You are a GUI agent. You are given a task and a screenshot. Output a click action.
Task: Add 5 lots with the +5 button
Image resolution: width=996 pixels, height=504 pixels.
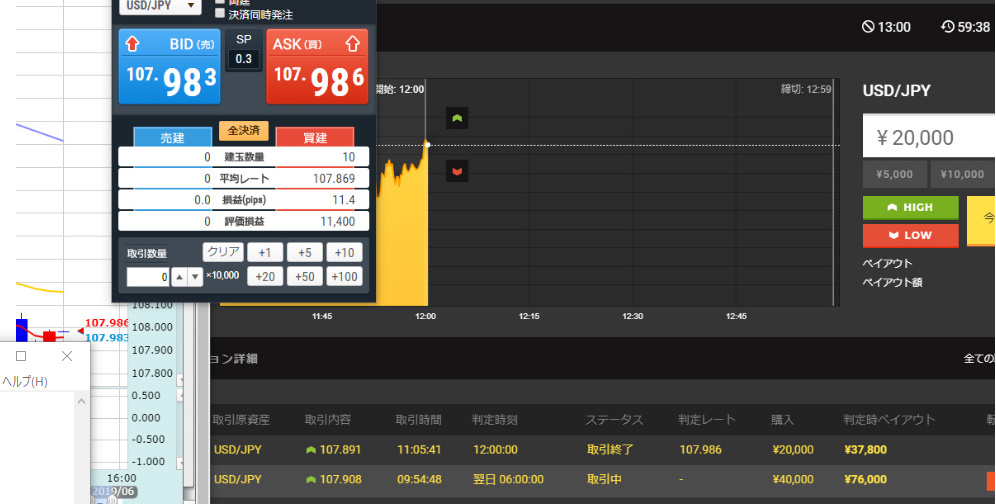(x=305, y=252)
